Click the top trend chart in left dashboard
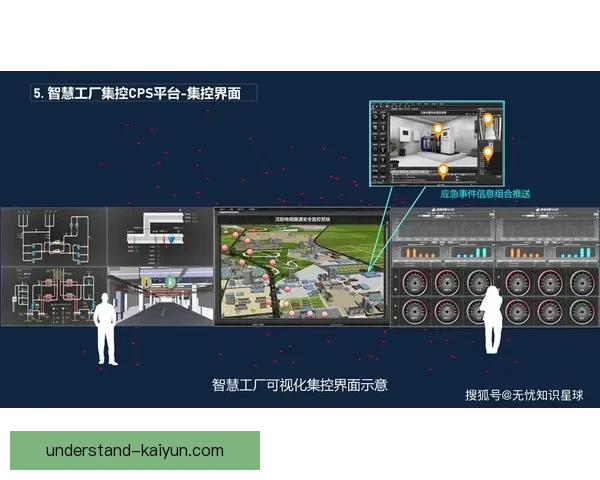This screenshot has height=480, width=600. 444,229
